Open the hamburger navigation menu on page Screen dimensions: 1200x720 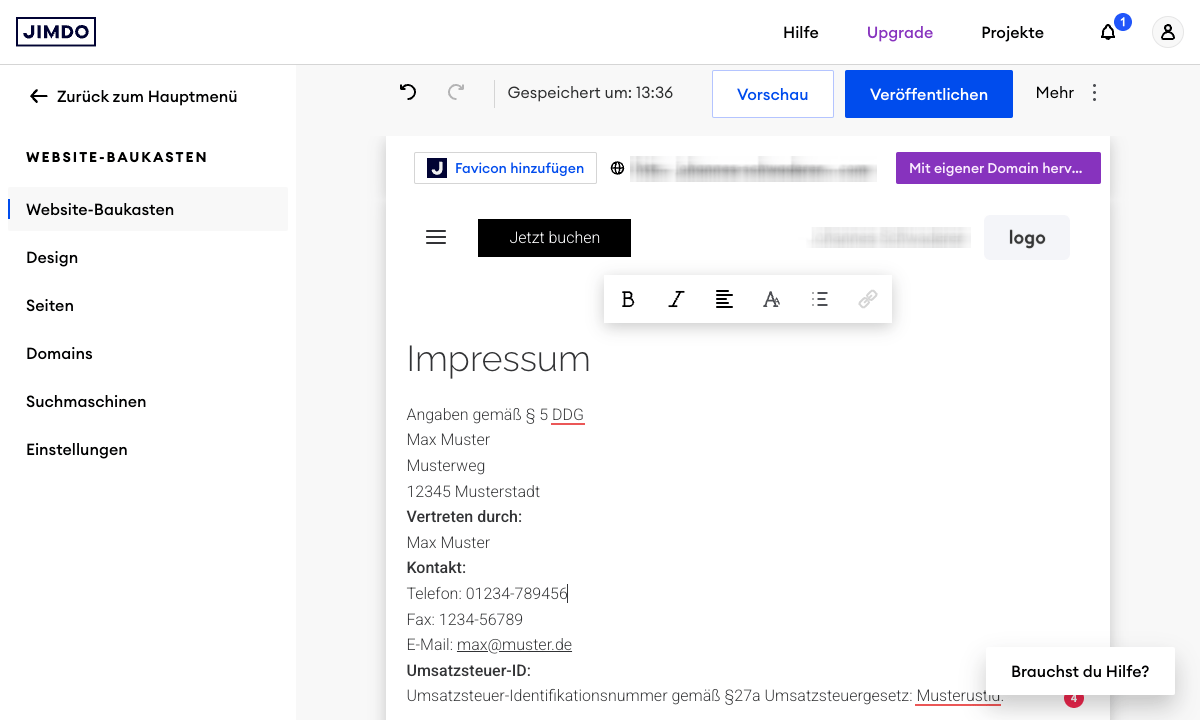point(436,237)
